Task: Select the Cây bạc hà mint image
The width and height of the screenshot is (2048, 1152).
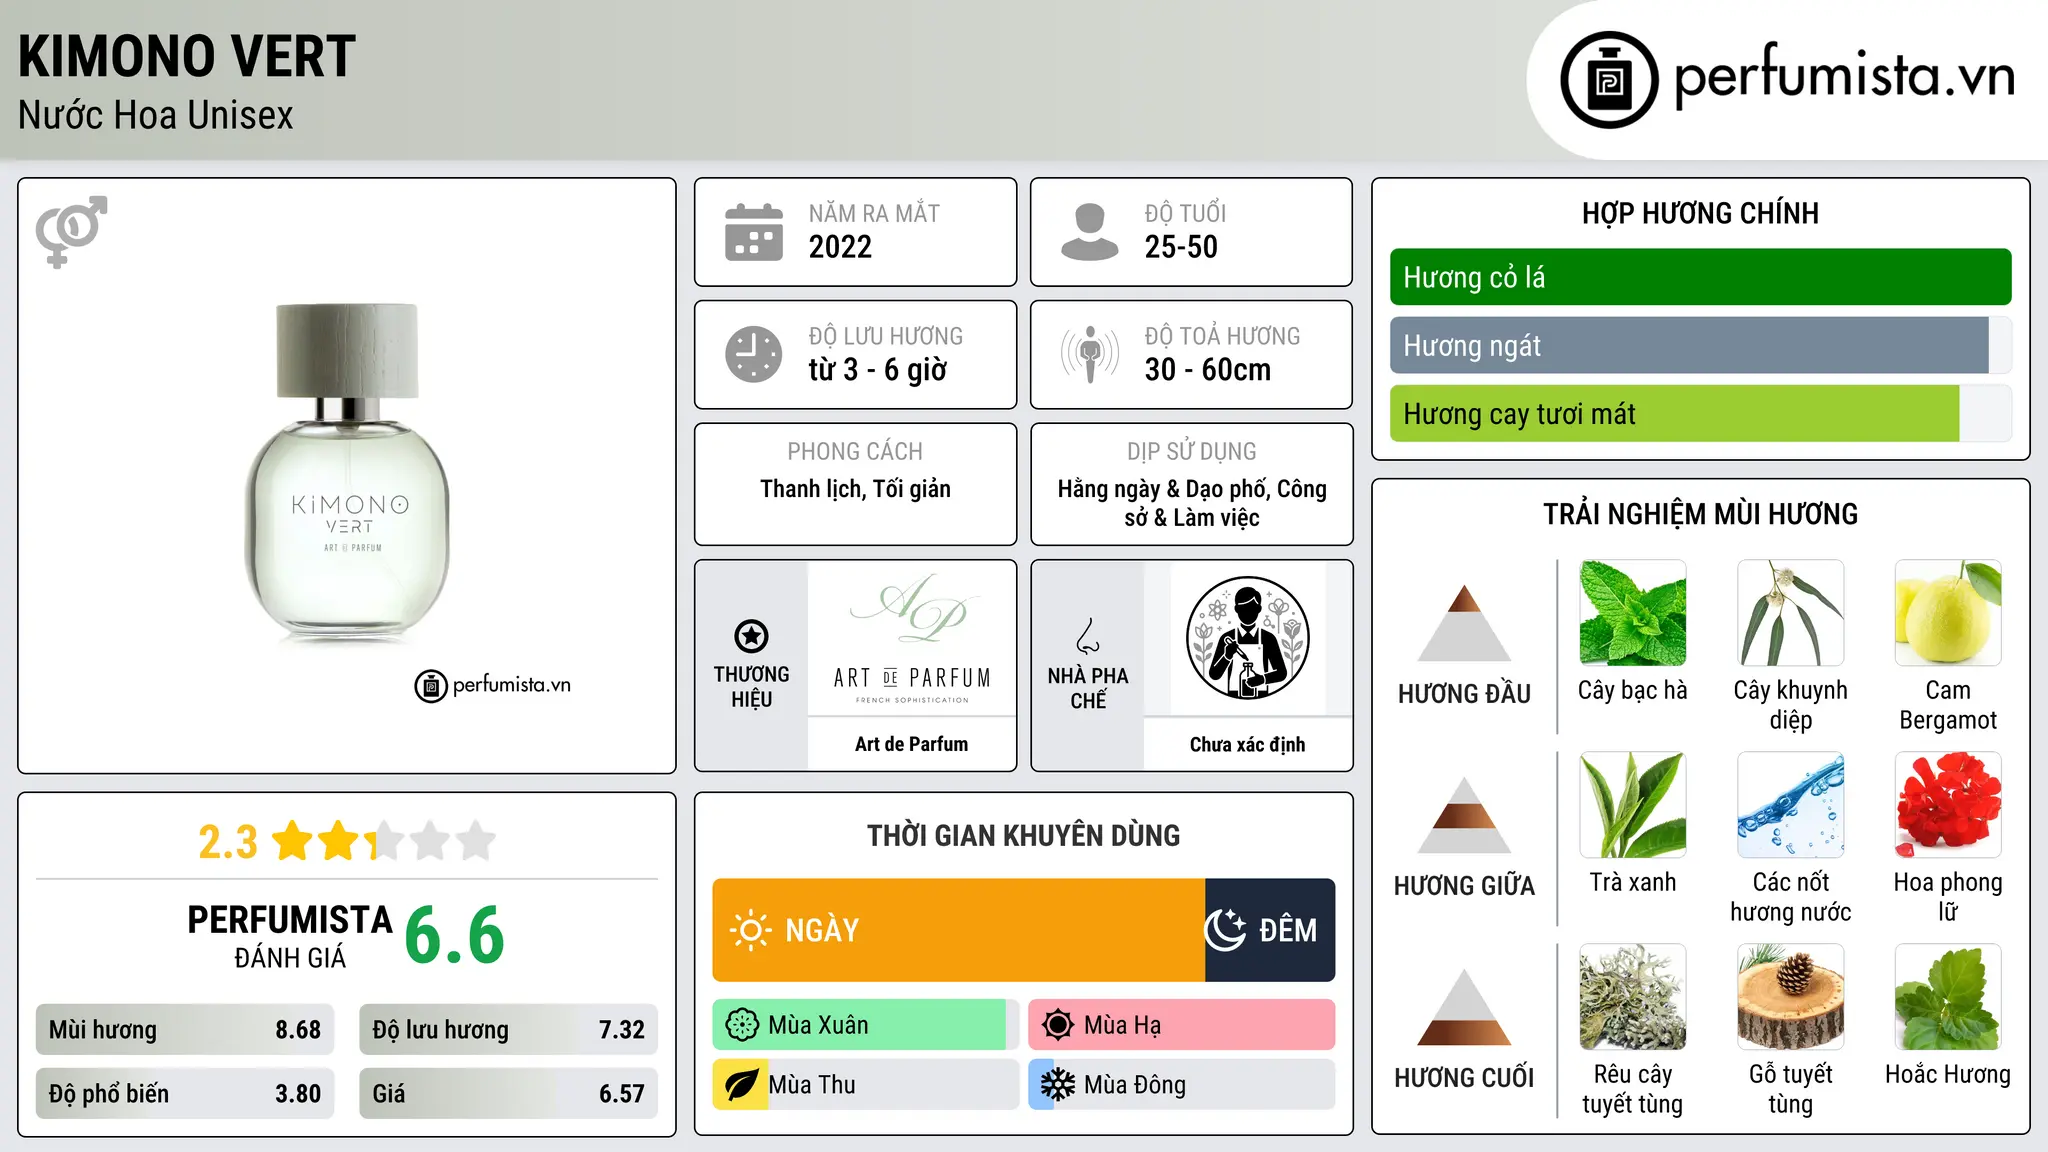Action: (1633, 613)
